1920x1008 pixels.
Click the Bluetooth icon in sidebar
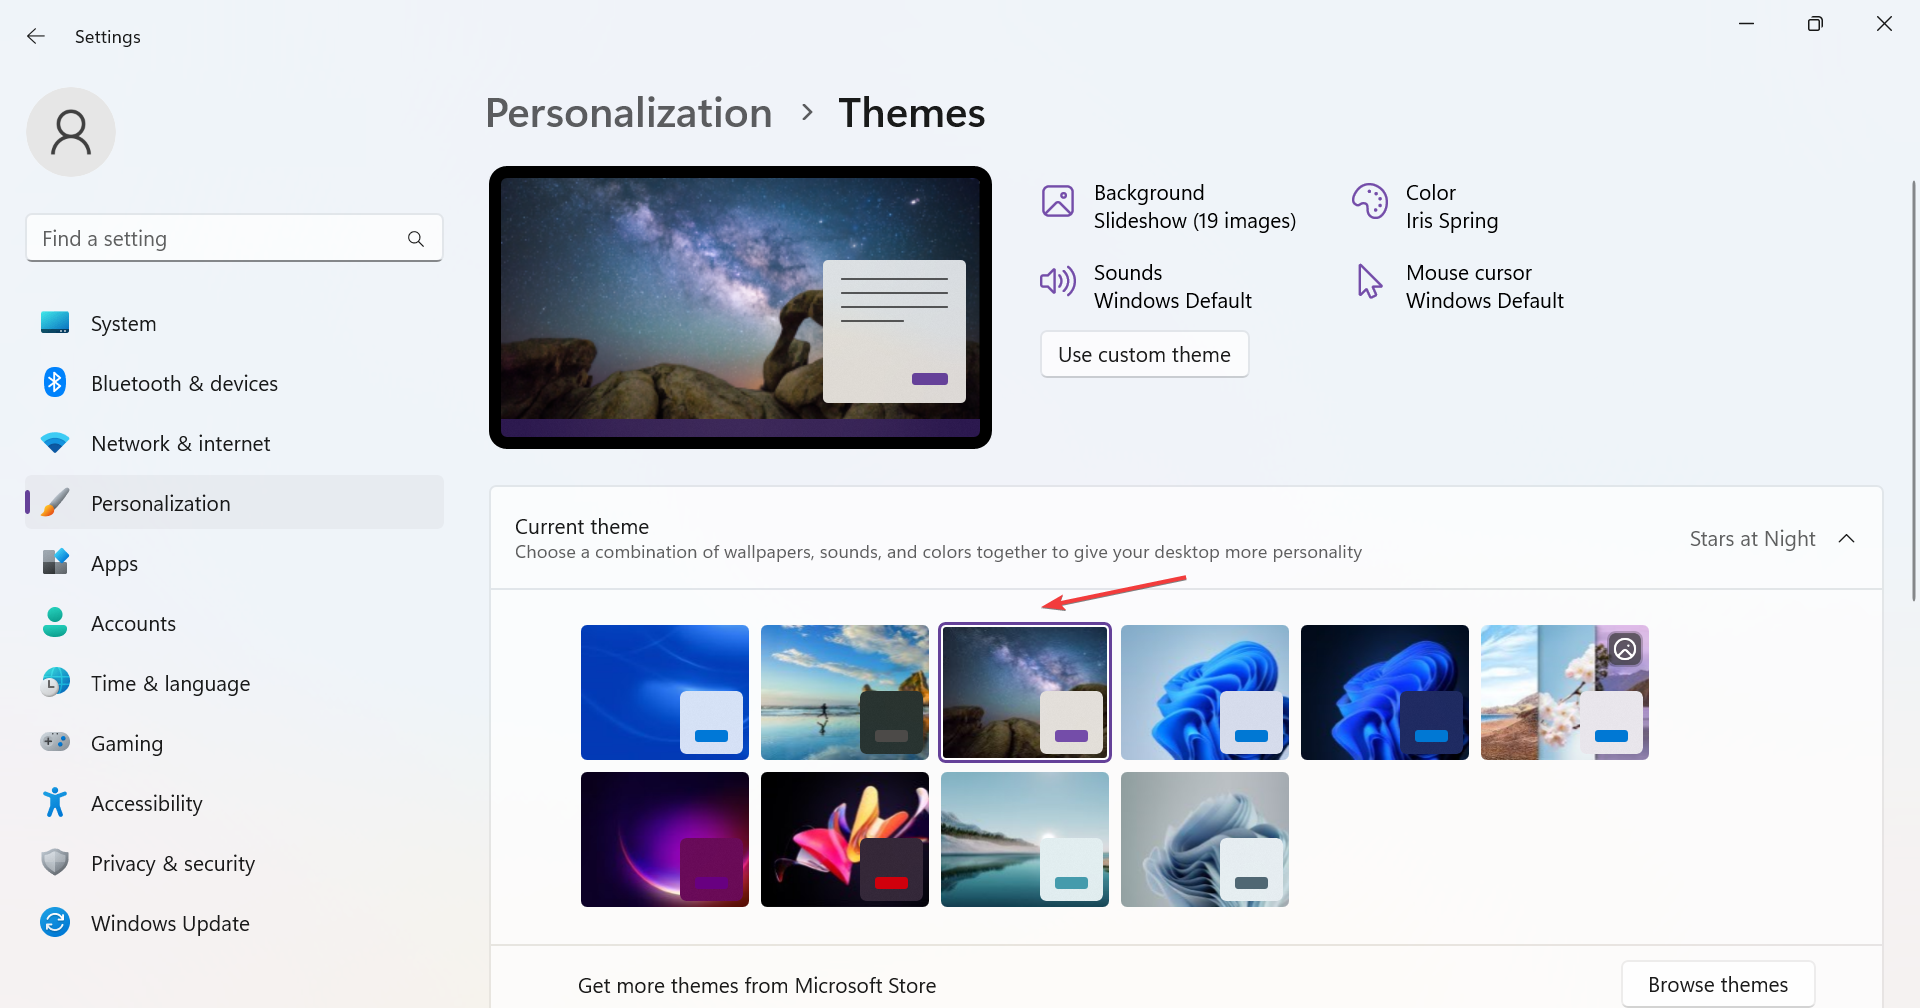pos(55,382)
